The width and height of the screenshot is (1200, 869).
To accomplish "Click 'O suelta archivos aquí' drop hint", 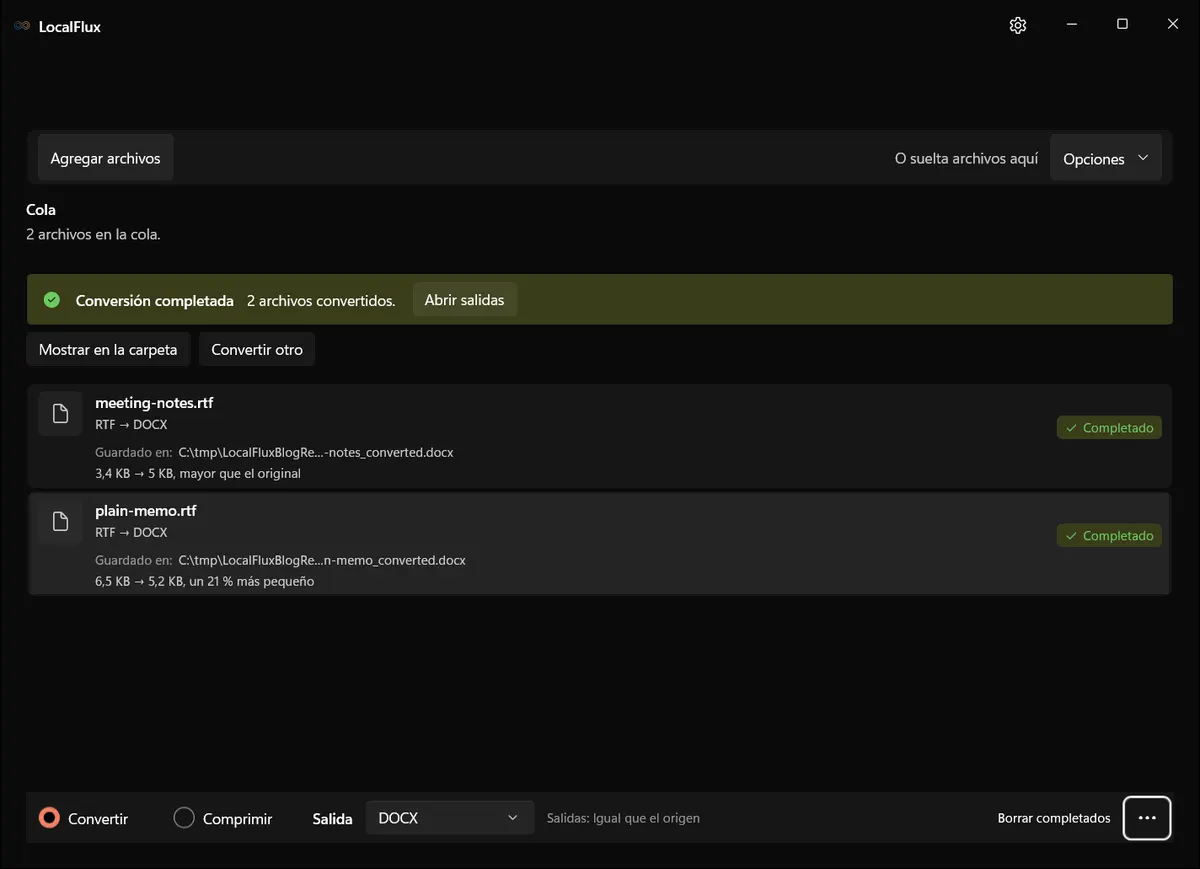I will coord(967,159).
